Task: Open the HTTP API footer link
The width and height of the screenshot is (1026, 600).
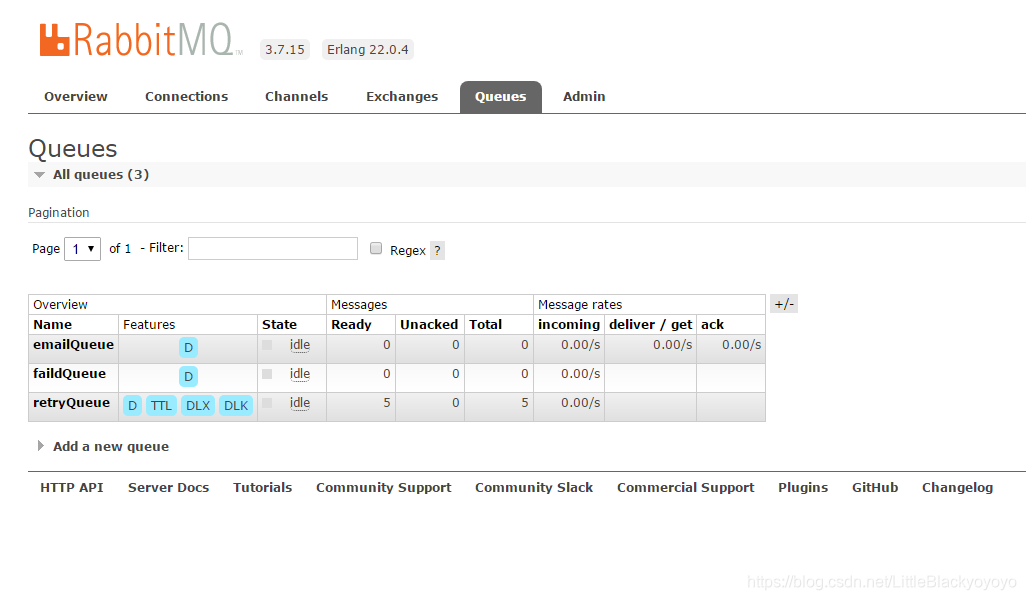Action: point(71,488)
